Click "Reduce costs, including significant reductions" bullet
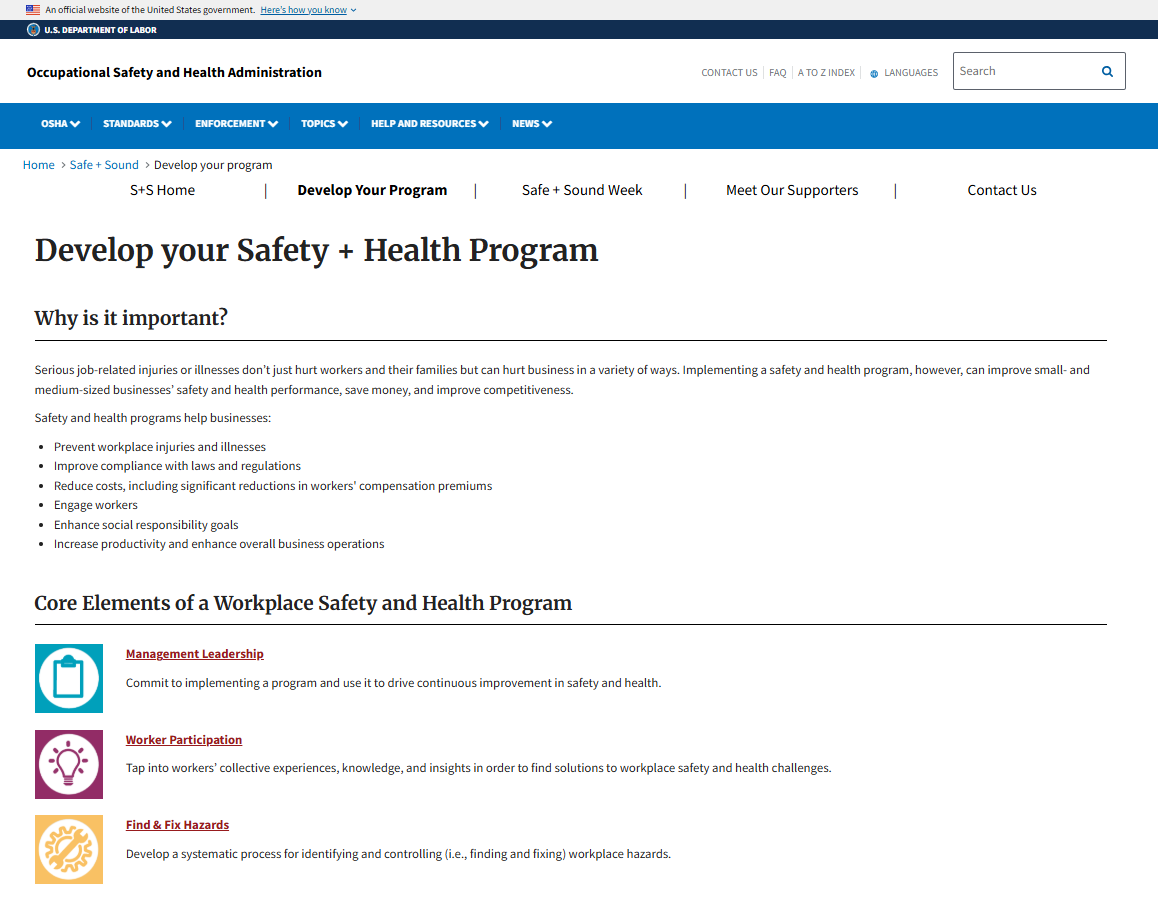The height and width of the screenshot is (904, 1158). click(273, 486)
